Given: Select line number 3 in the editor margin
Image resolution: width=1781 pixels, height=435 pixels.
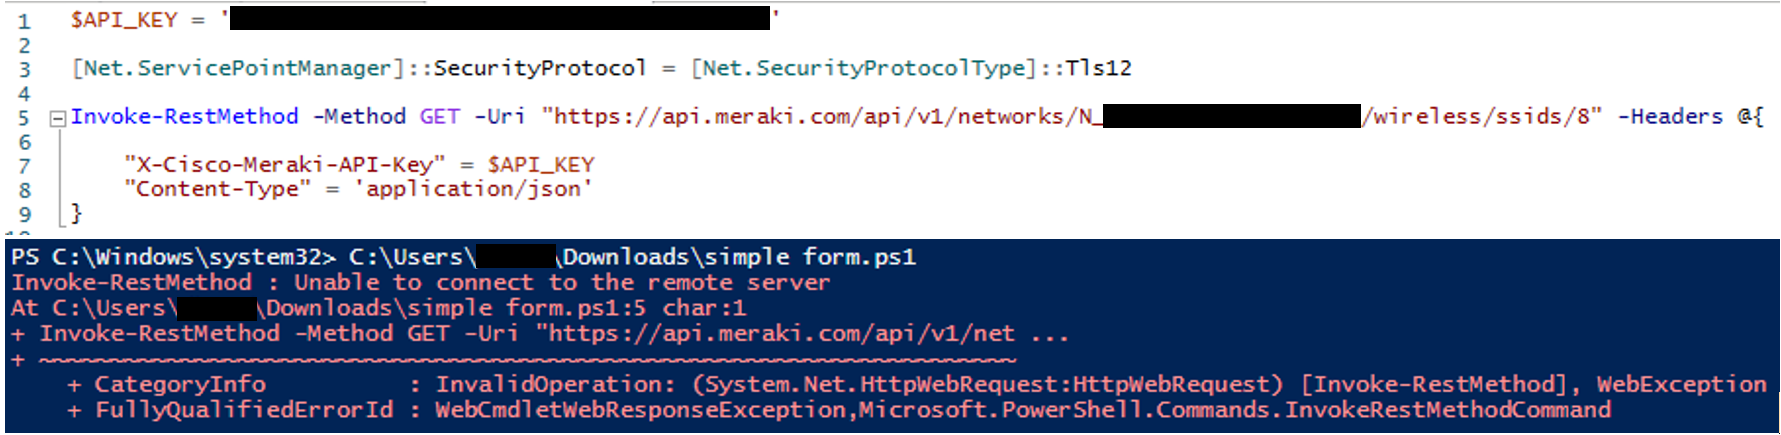Looking at the screenshot, I should [x=24, y=69].
